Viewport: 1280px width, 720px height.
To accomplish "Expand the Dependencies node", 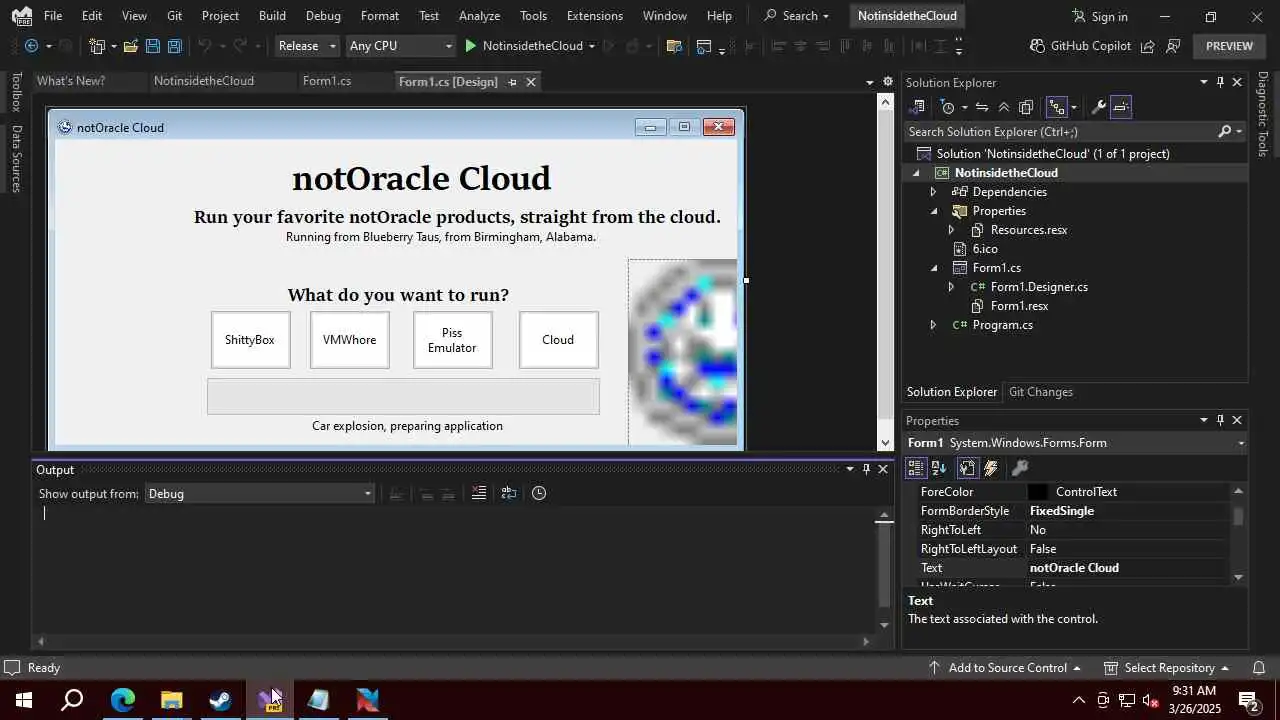I will pos(934,192).
